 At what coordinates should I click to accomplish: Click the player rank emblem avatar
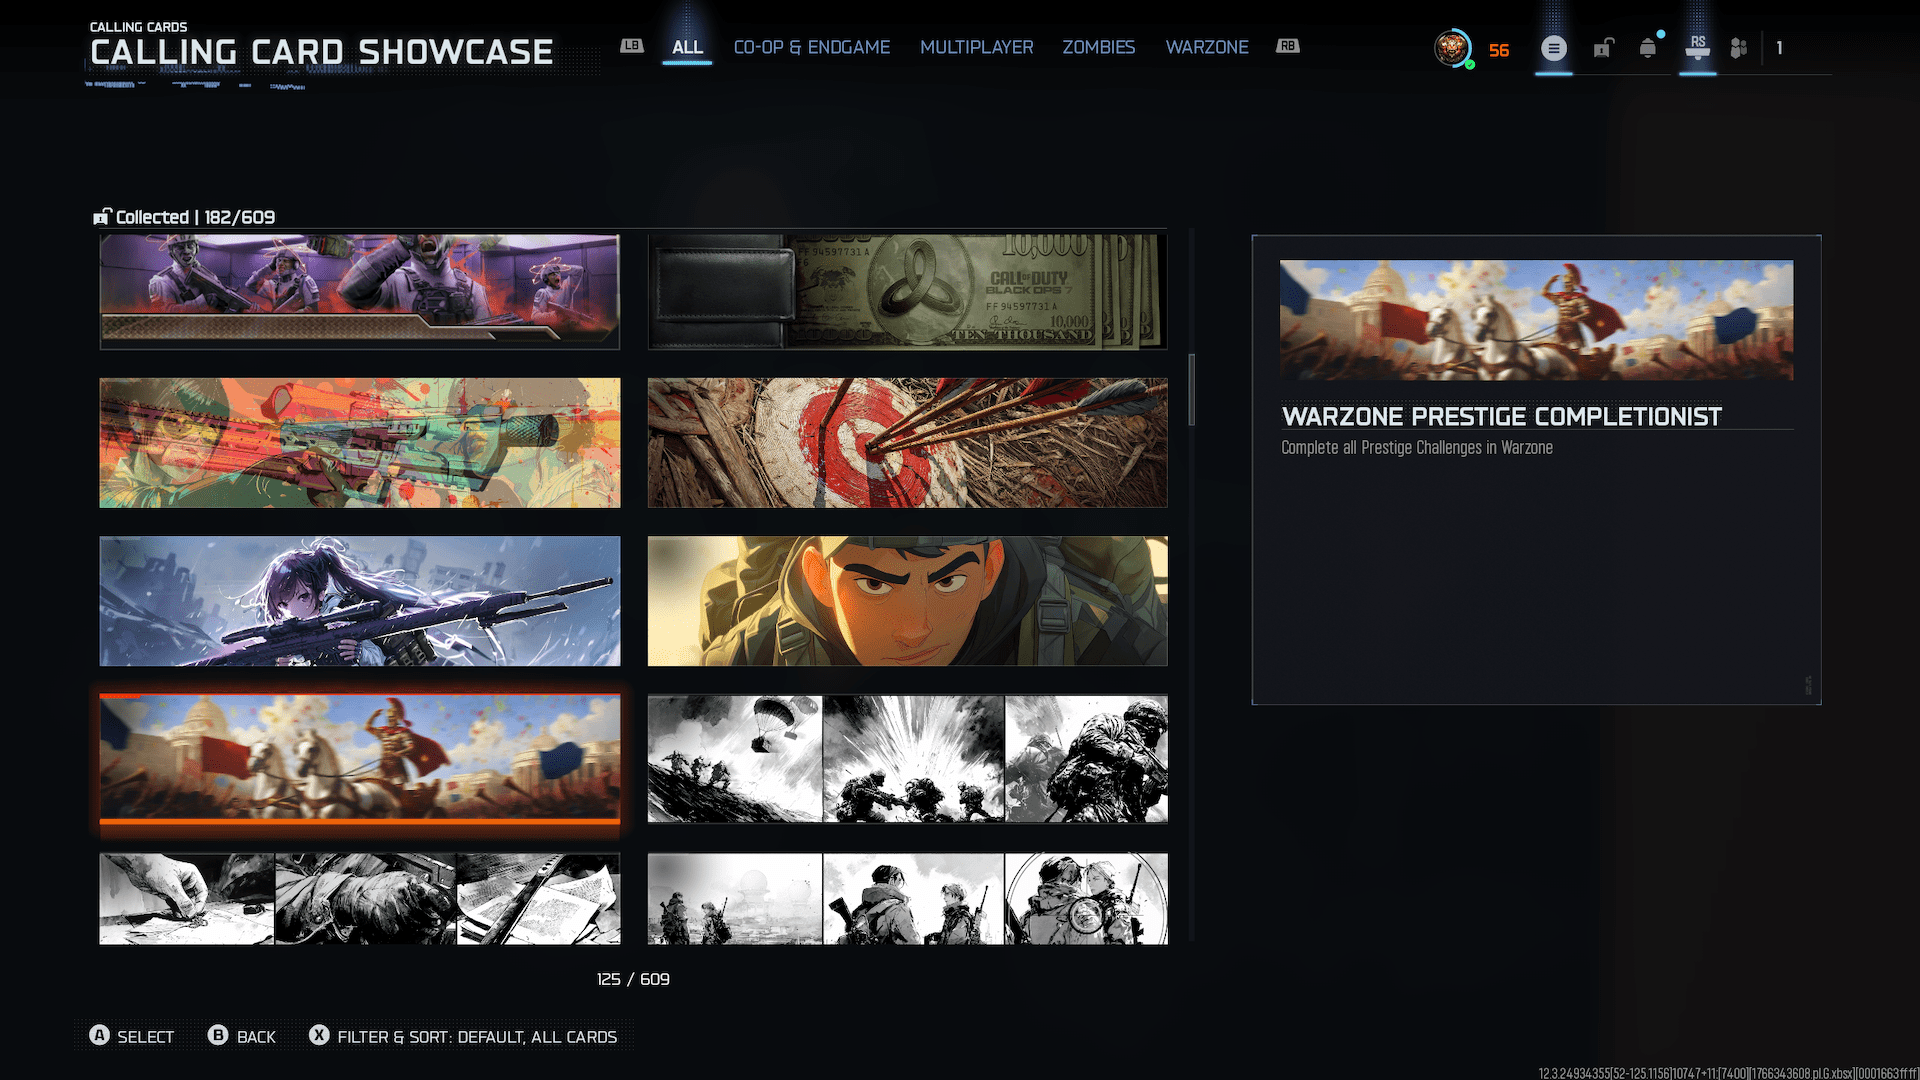tap(1452, 48)
